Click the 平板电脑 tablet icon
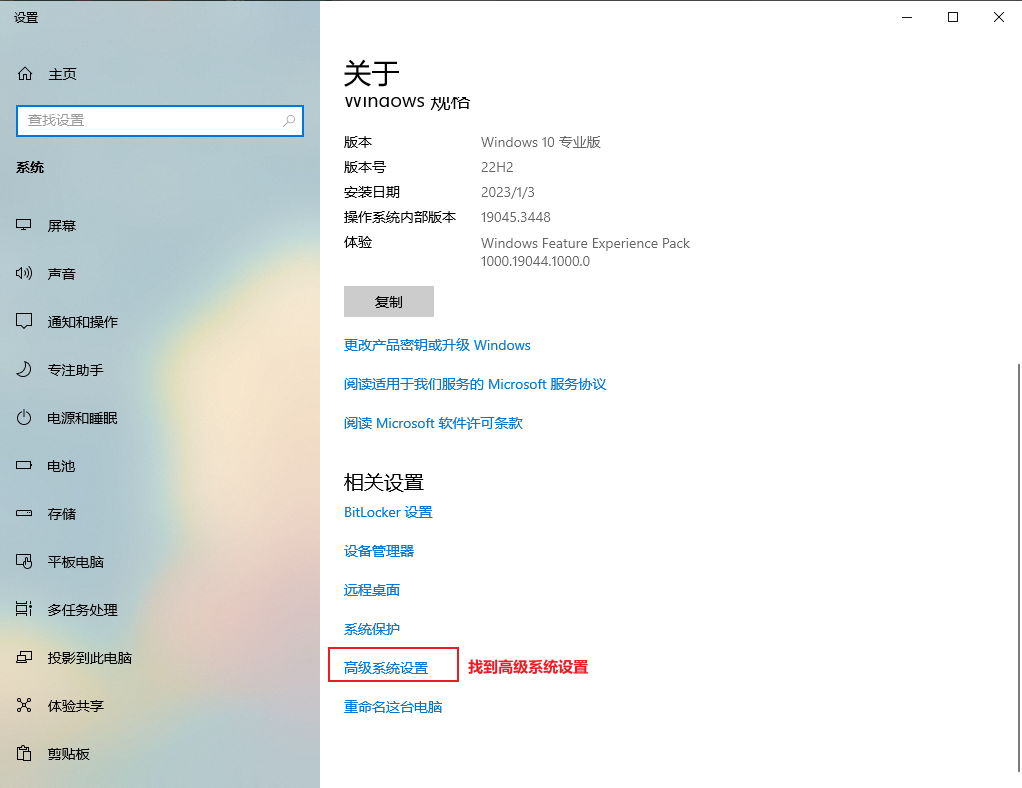Screen dimensions: 1022x788 point(23,561)
